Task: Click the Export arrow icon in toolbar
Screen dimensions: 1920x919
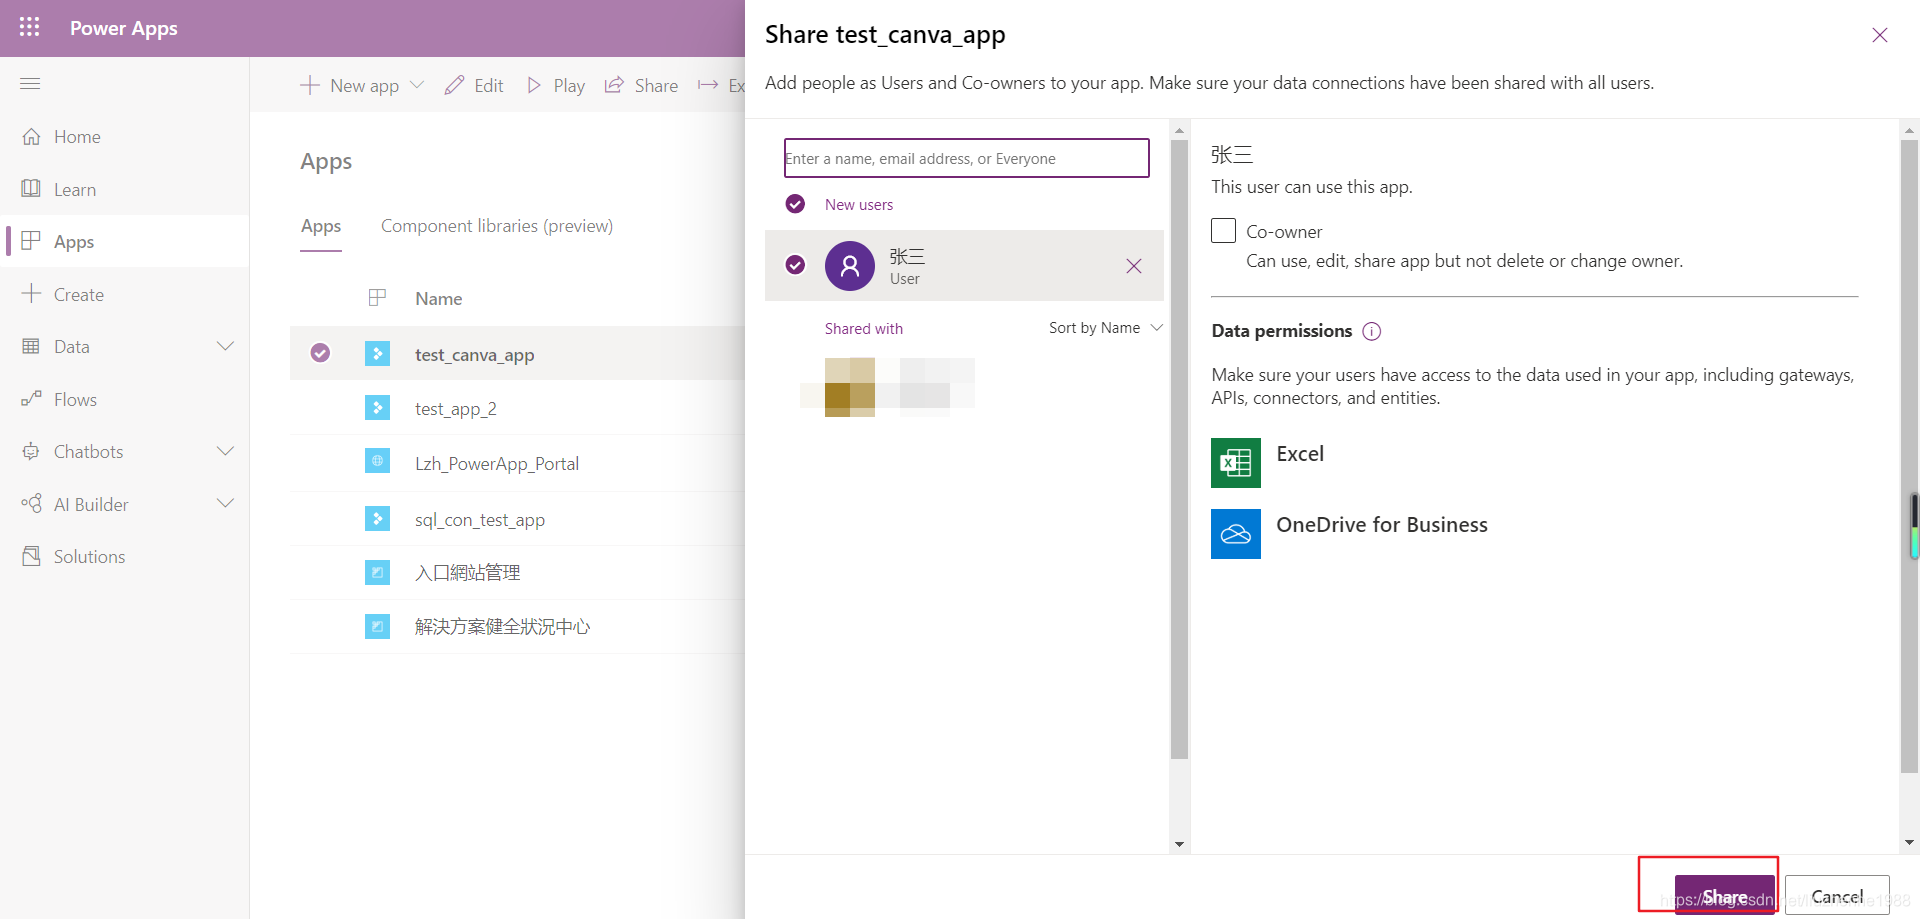Action: [x=708, y=85]
